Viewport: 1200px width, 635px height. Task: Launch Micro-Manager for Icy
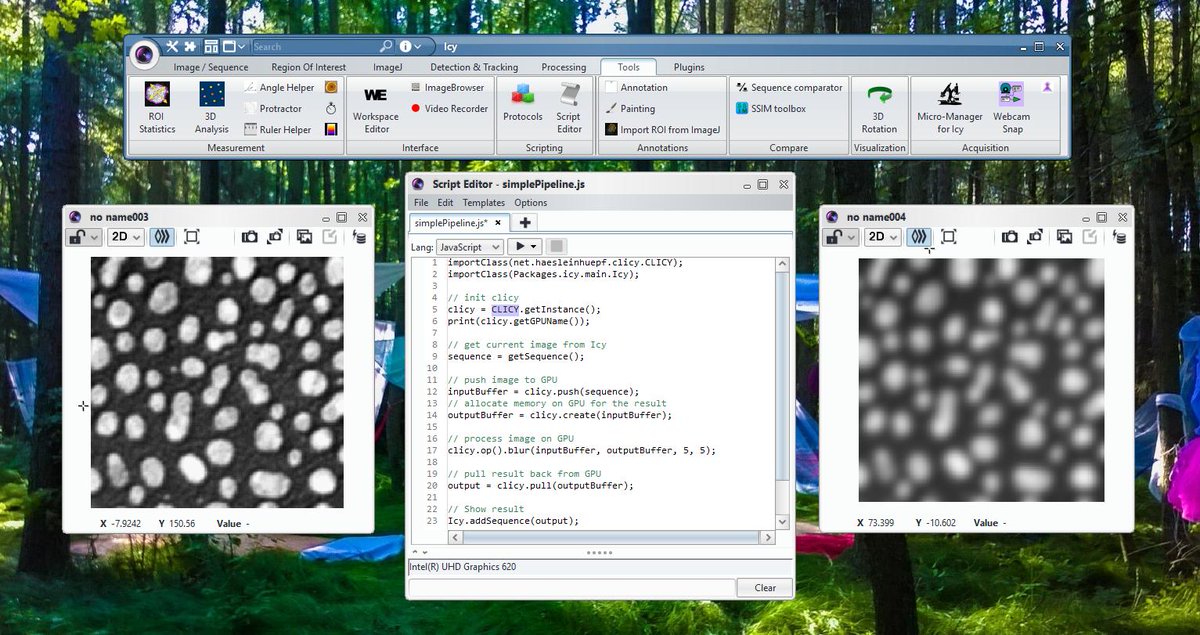coord(950,108)
